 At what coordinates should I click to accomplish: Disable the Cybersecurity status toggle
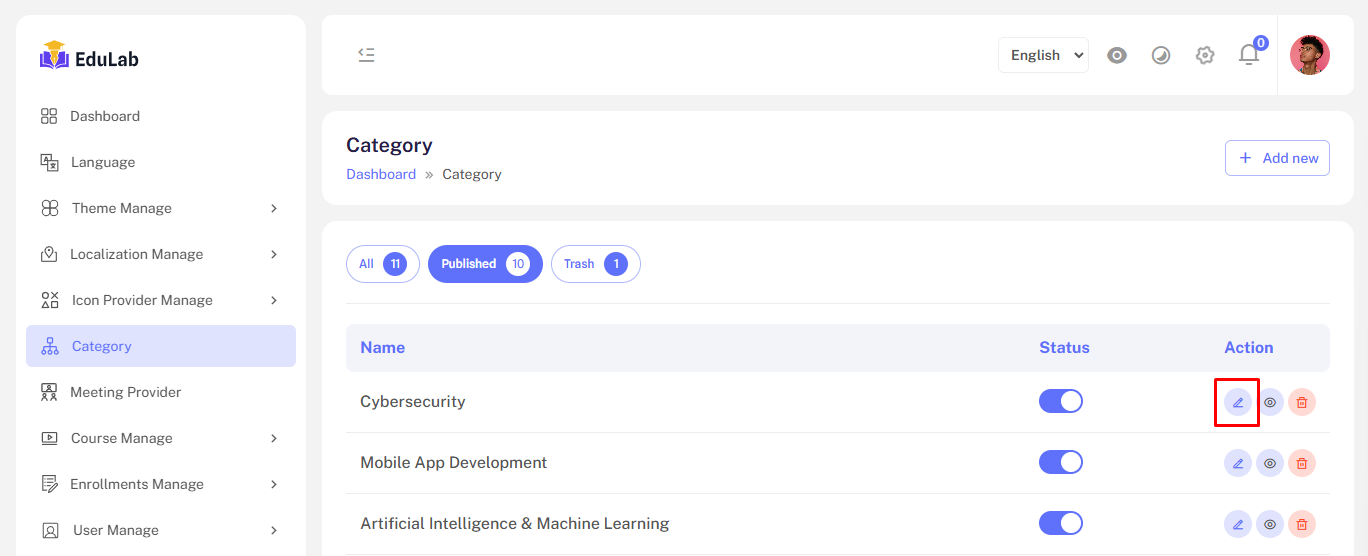click(1061, 401)
